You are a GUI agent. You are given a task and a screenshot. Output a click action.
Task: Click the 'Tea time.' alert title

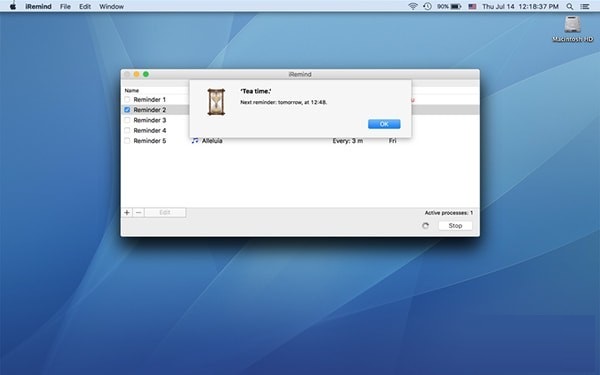click(256, 91)
